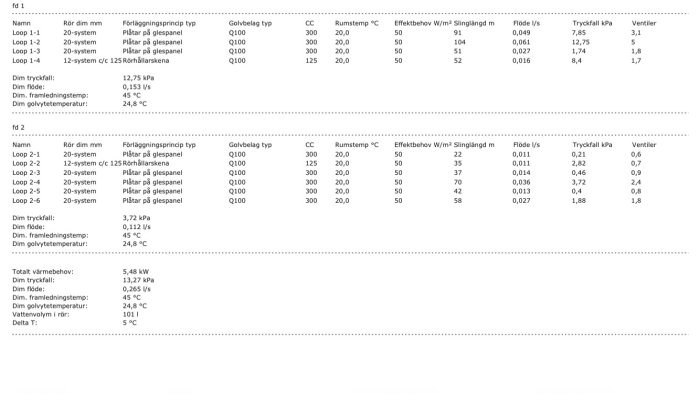Click the Flöde value '0,061' for Loop 1-2
Screen dimensions: 700x394
pos(521,42)
